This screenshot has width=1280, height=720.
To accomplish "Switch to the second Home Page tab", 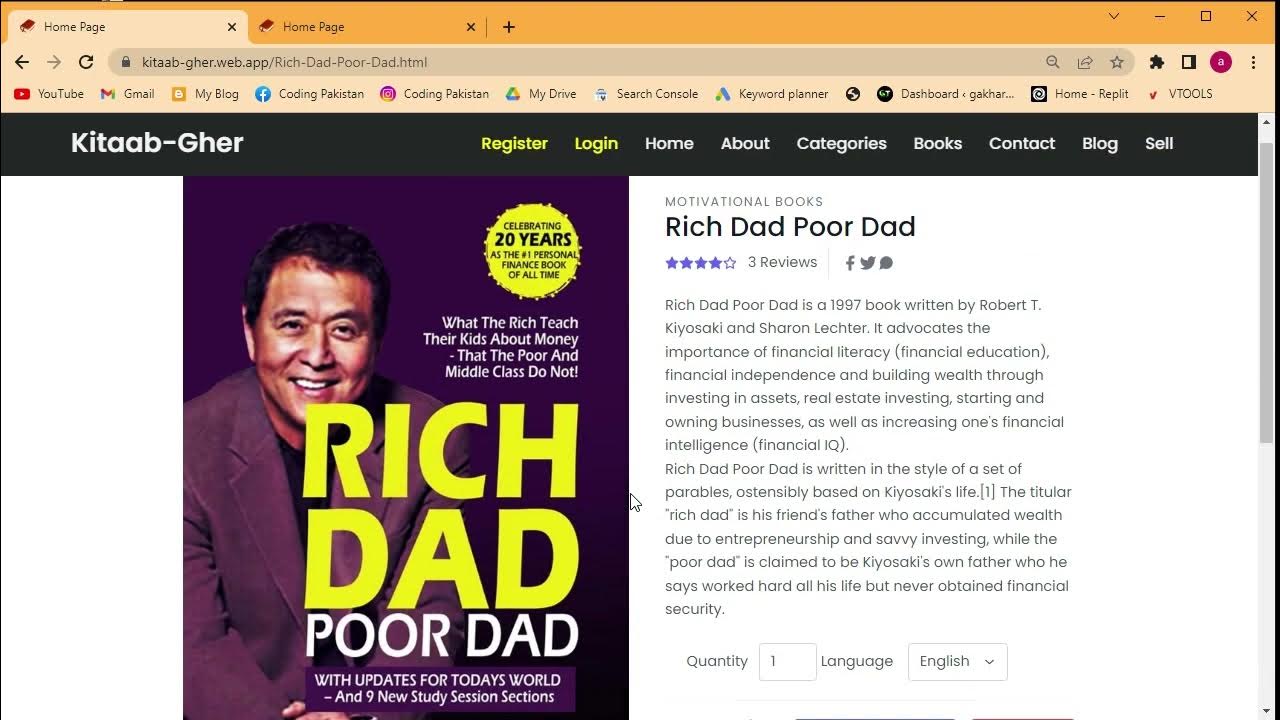I will click(x=366, y=27).
